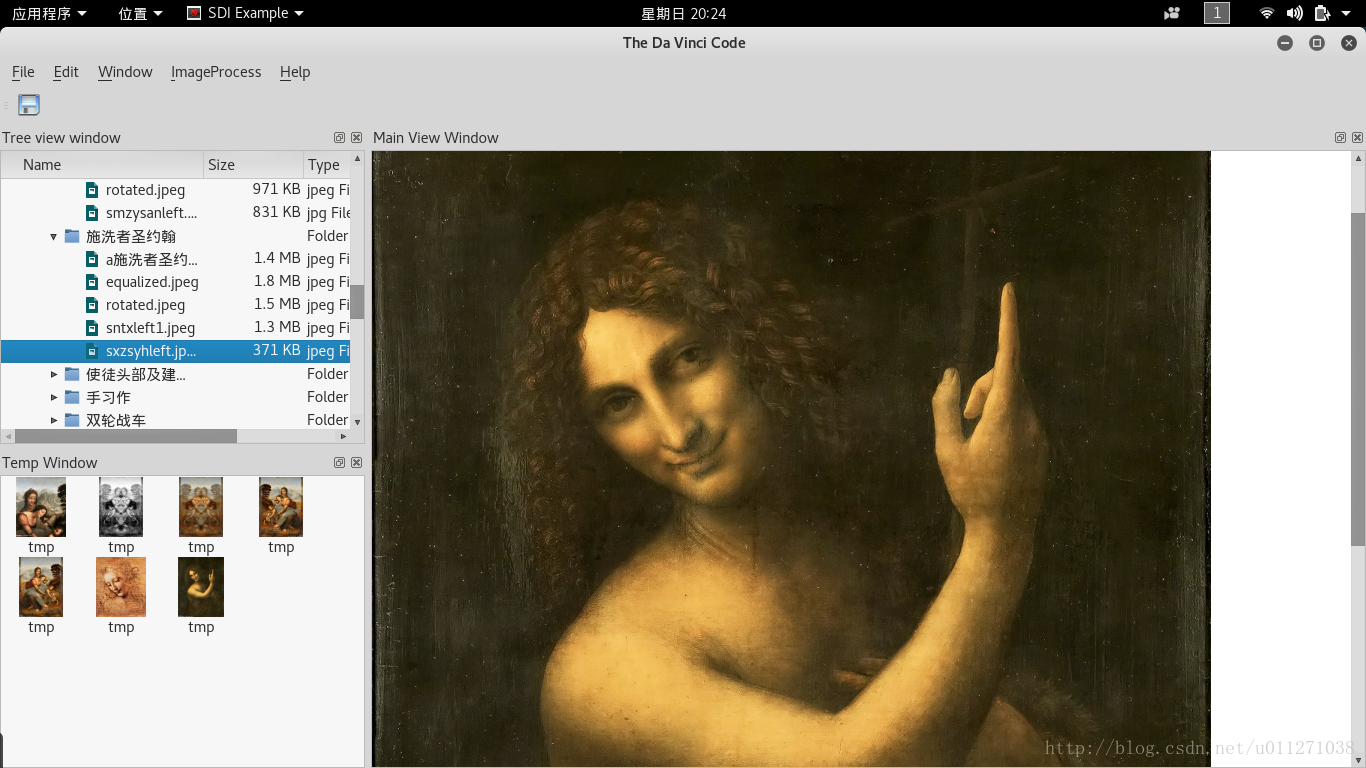Close the Tree view window panel
Screen dimensions: 1366x768
[x=356, y=138]
